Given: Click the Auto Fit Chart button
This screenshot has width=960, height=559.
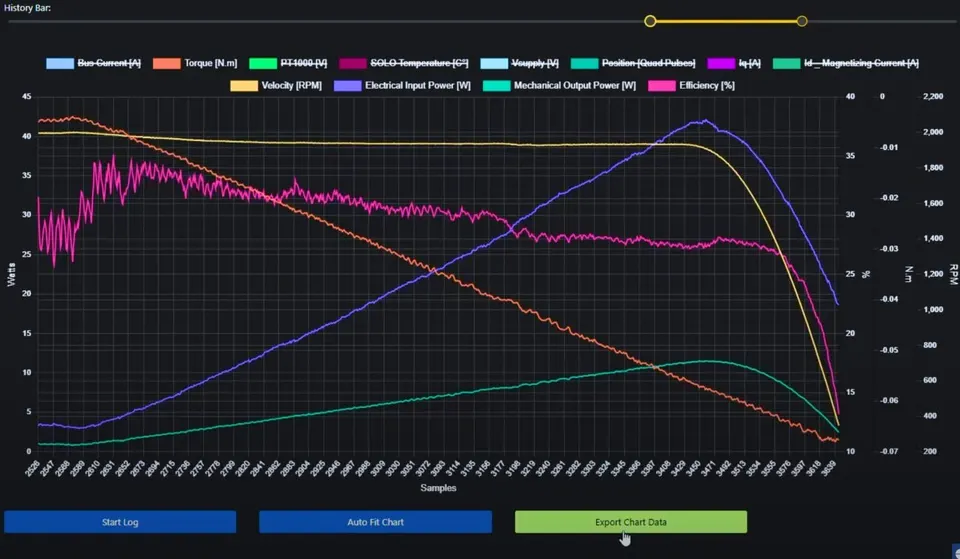Looking at the screenshot, I should [375, 522].
